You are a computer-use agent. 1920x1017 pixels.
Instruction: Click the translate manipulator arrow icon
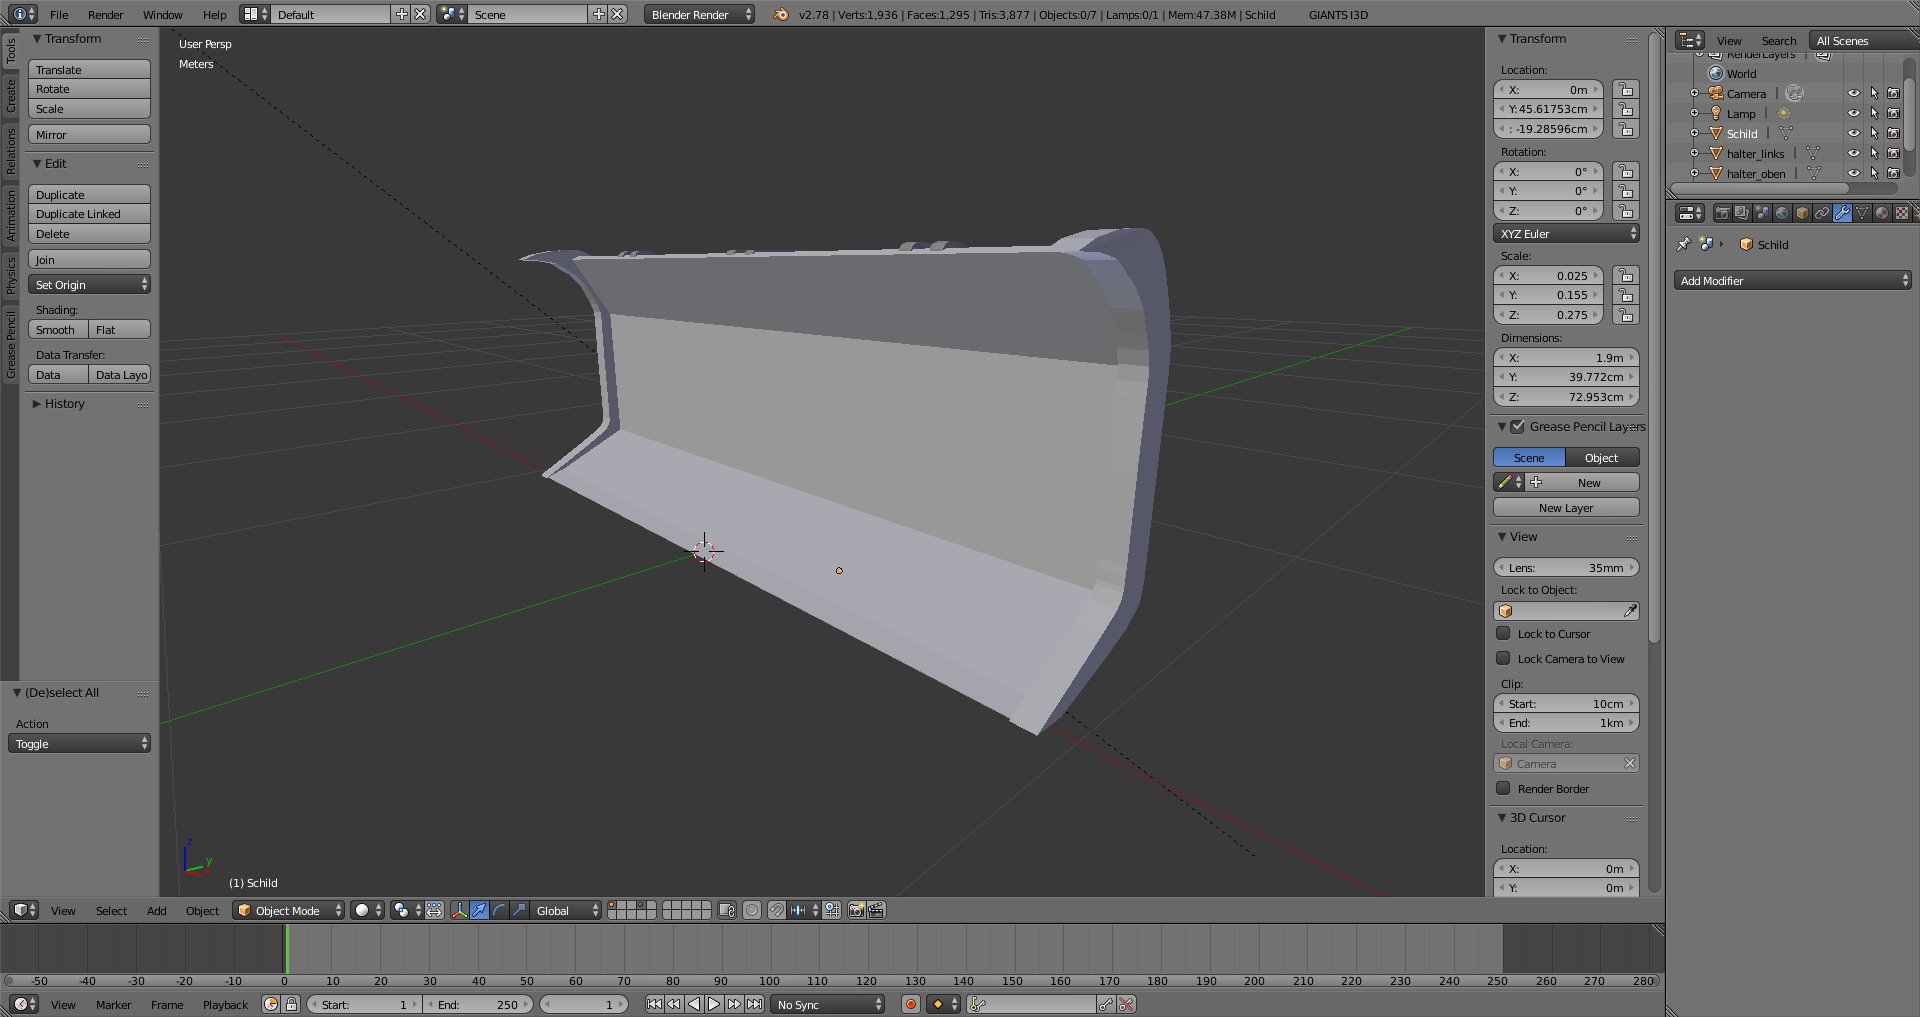click(479, 910)
